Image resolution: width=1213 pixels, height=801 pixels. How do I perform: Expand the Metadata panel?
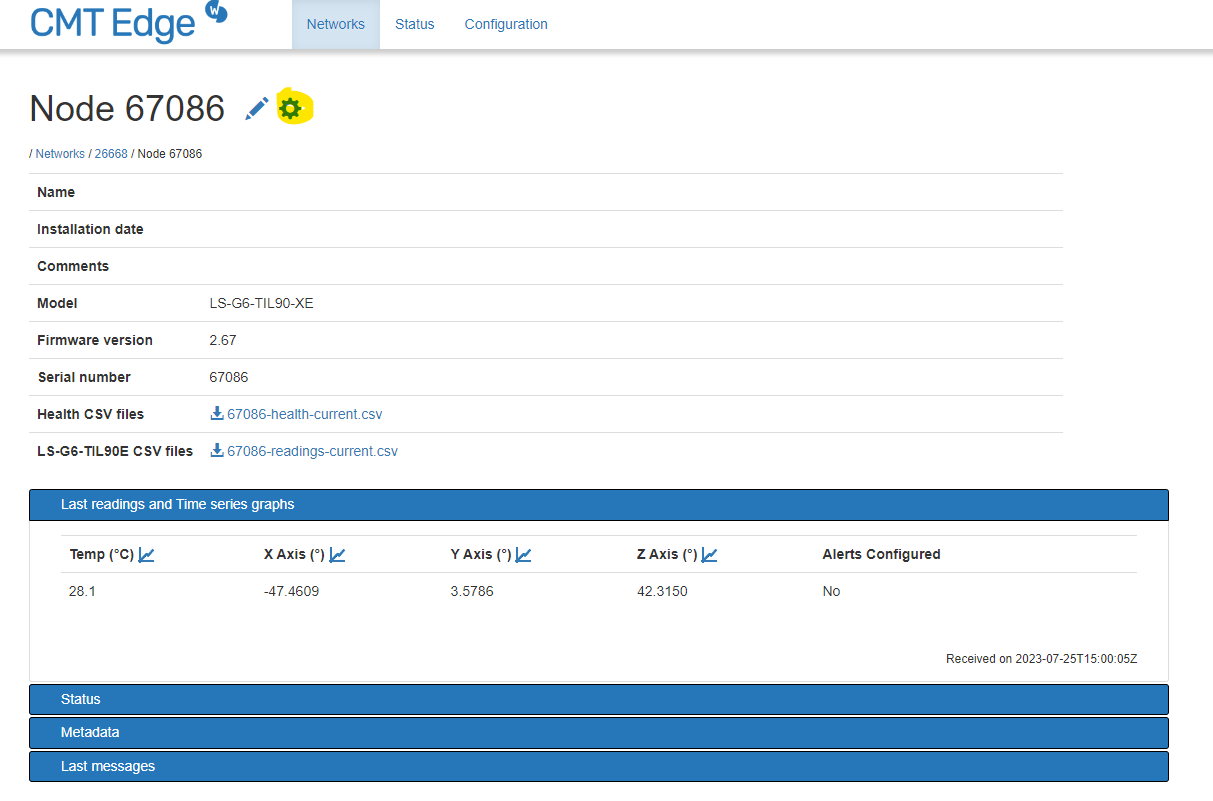point(90,732)
